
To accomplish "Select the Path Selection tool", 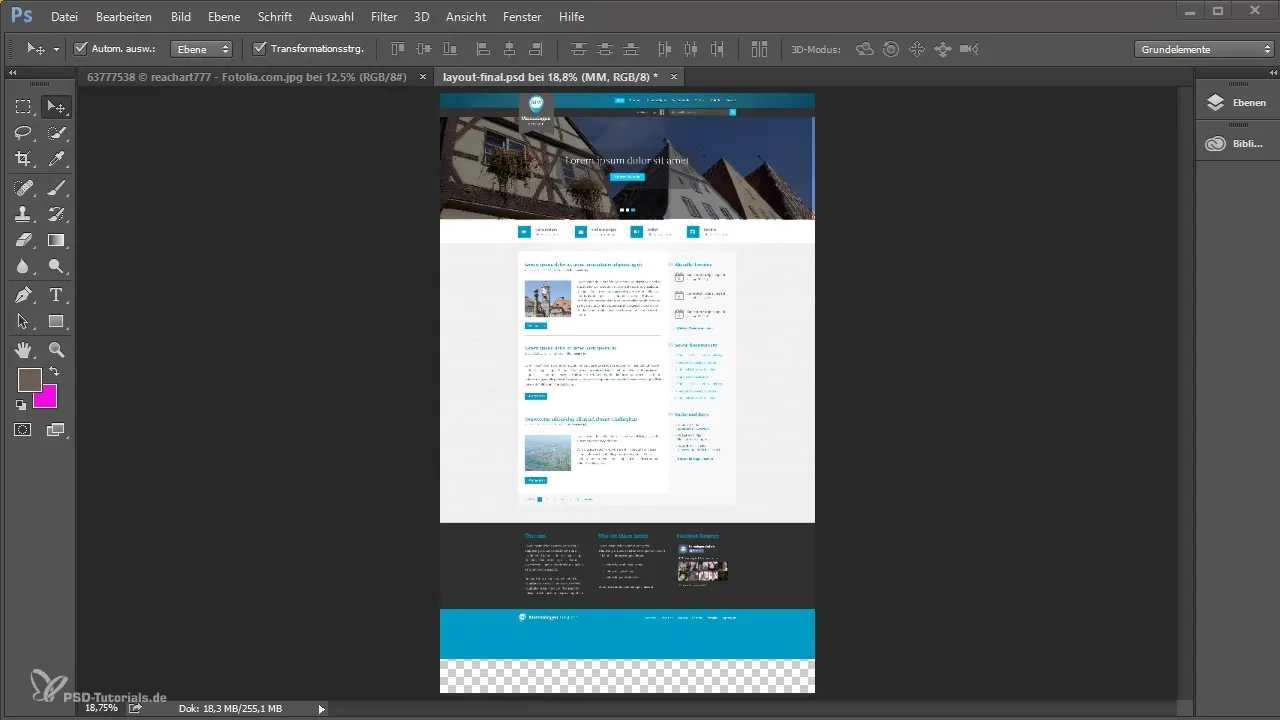I will 23,321.
